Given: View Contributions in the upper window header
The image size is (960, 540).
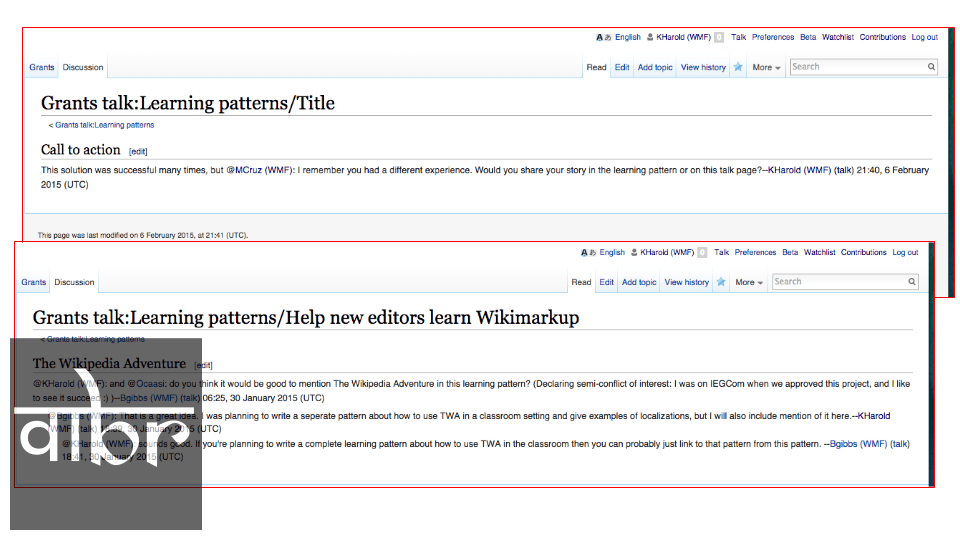Looking at the screenshot, I should tap(882, 37).
